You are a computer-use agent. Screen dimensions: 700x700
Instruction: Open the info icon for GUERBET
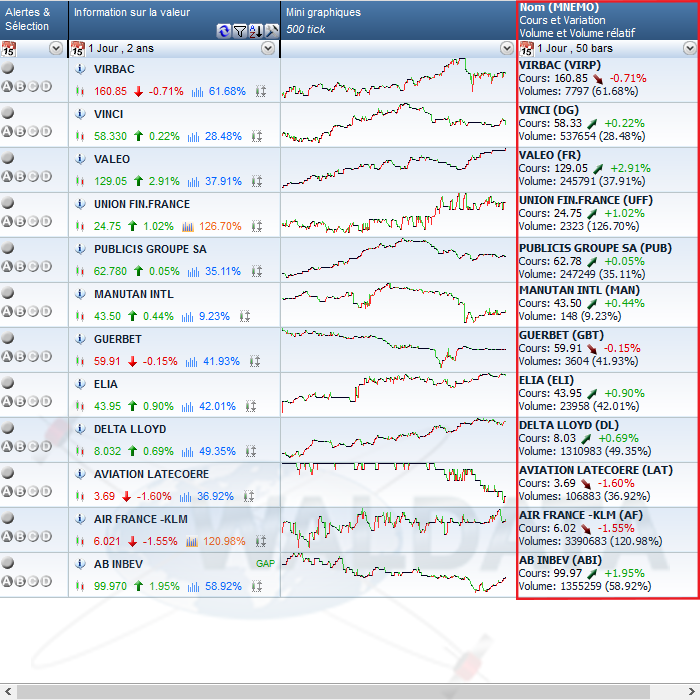click(x=80, y=339)
